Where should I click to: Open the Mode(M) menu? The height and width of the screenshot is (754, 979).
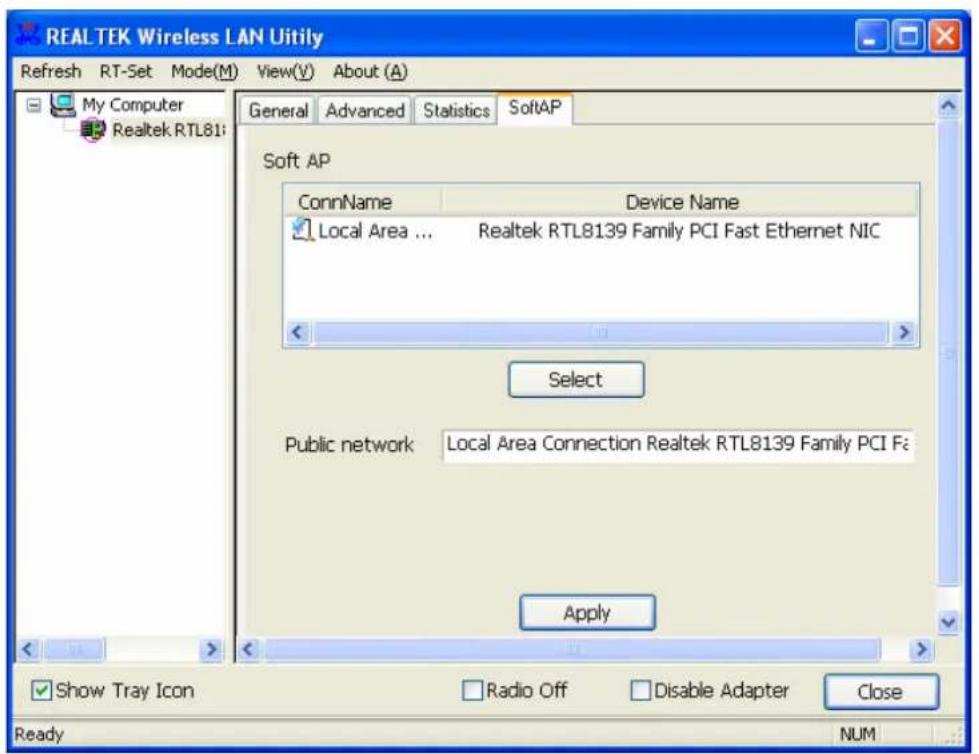pos(205,71)
